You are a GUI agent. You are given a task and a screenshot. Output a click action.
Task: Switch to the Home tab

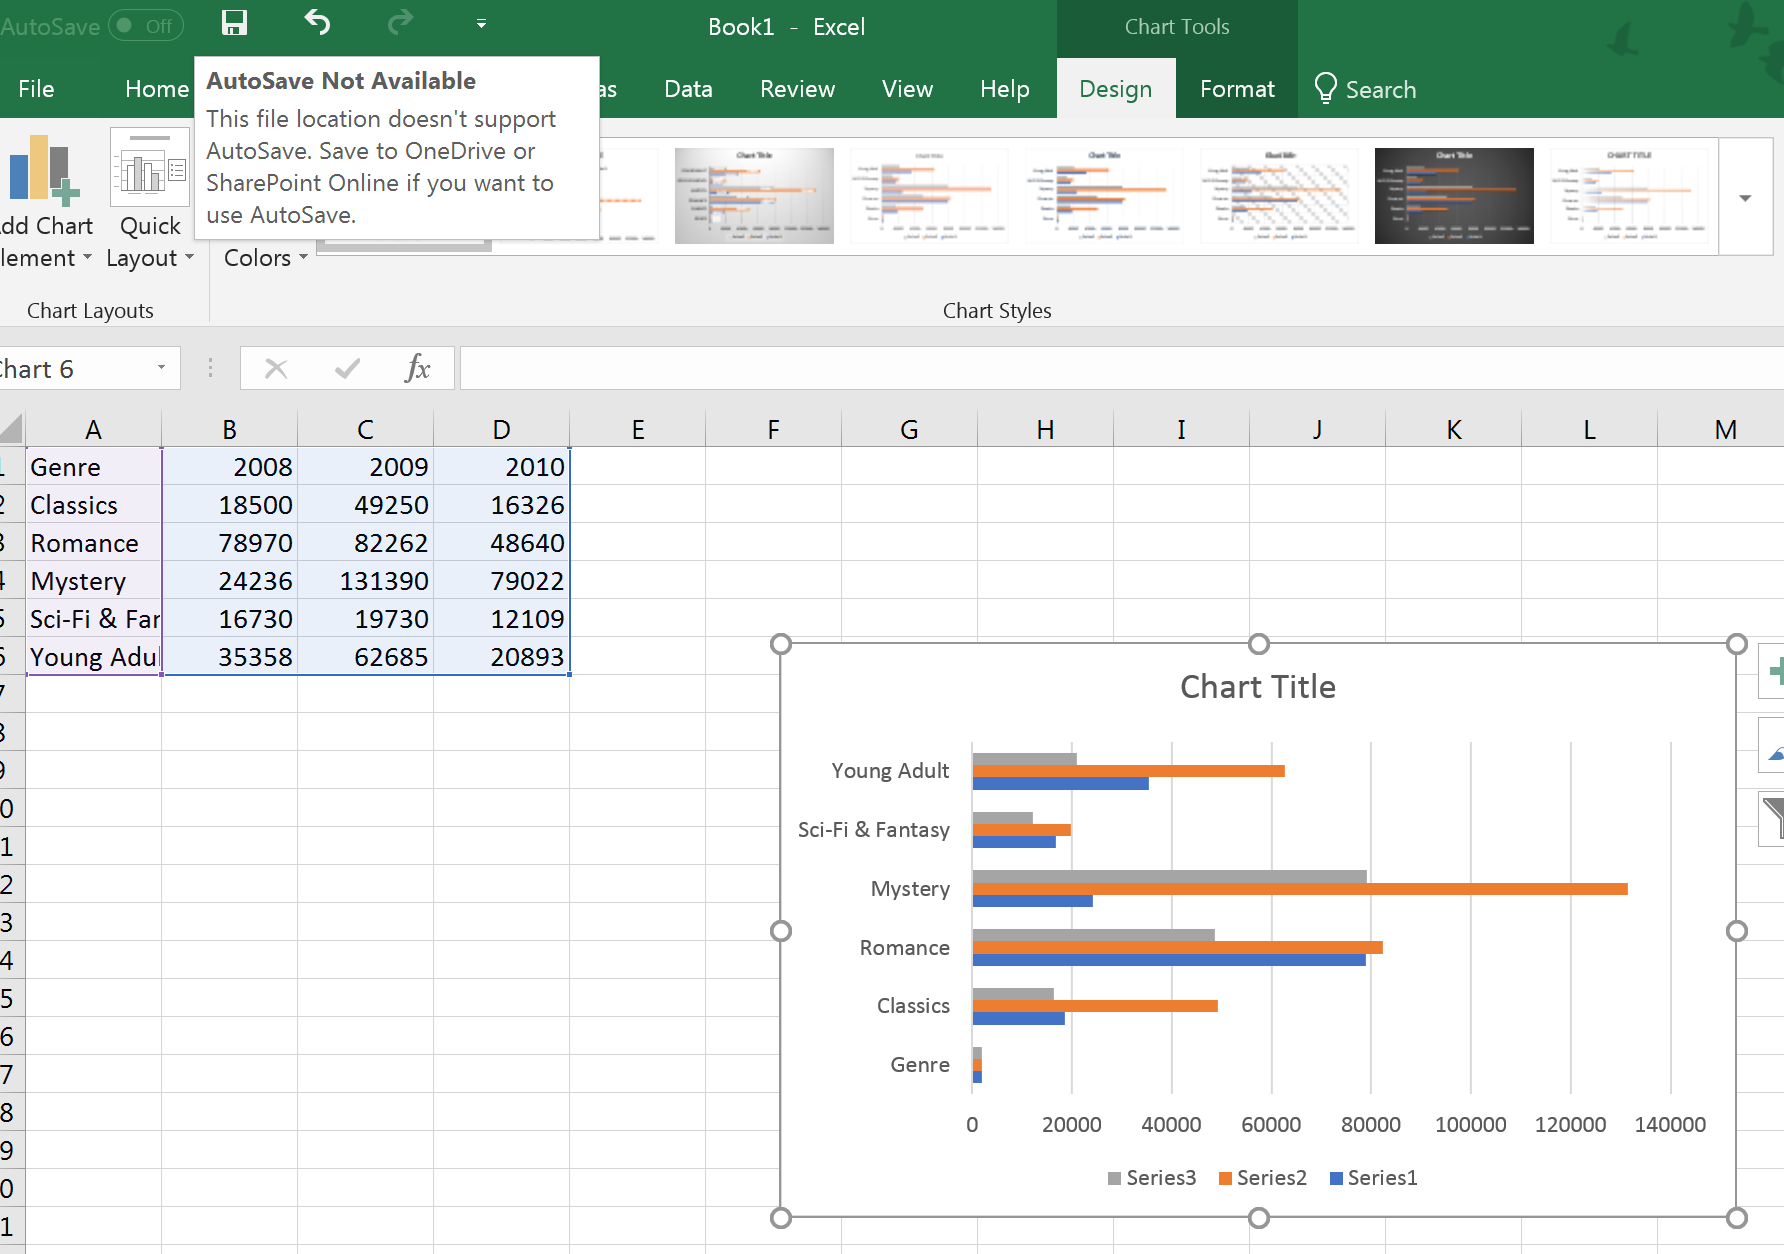pyautogui.click(x=156, y=89)
